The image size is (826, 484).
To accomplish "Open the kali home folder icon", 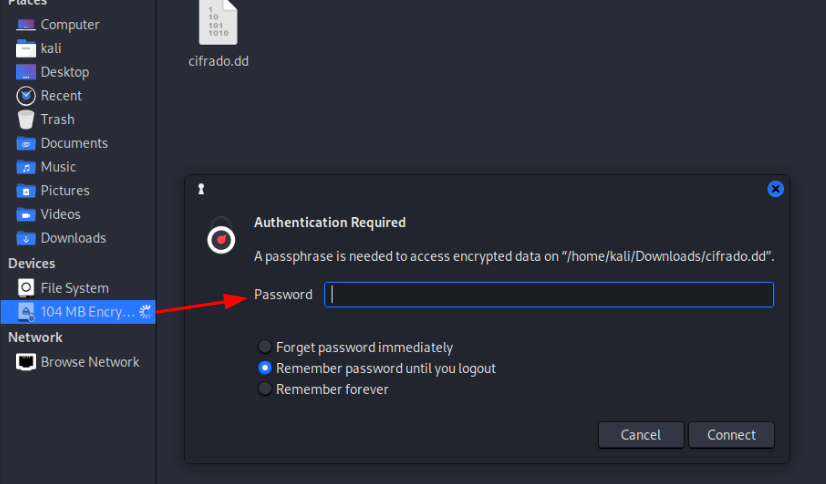I will point(25,48).
